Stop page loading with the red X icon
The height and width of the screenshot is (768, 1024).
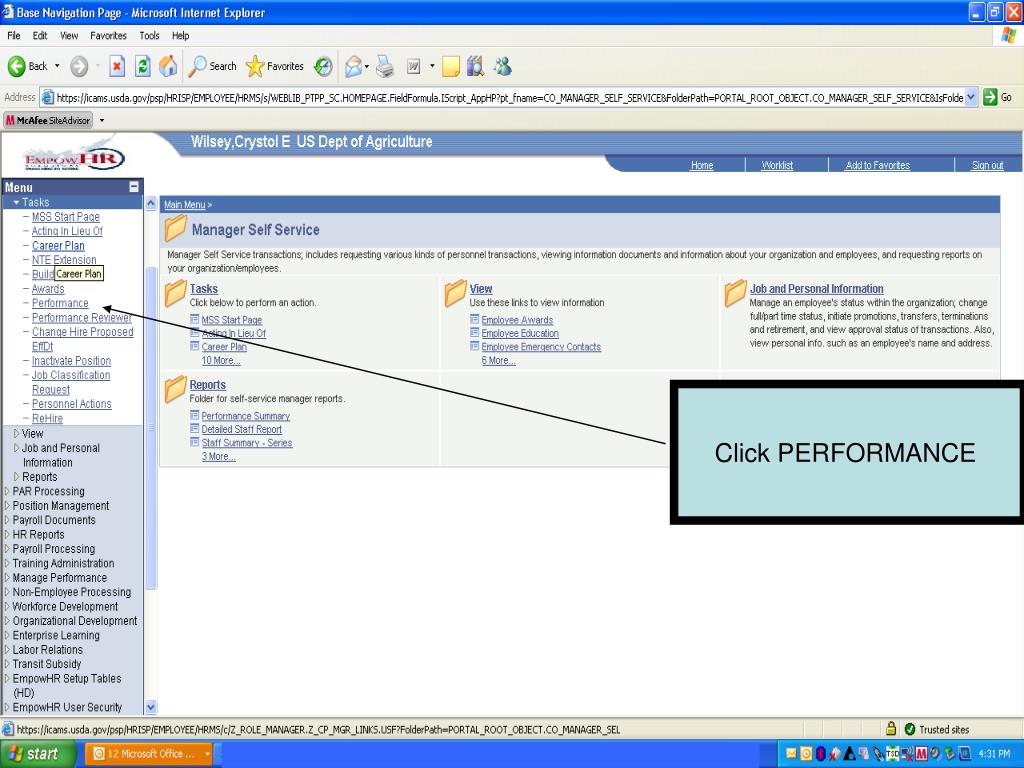point(117,66)
